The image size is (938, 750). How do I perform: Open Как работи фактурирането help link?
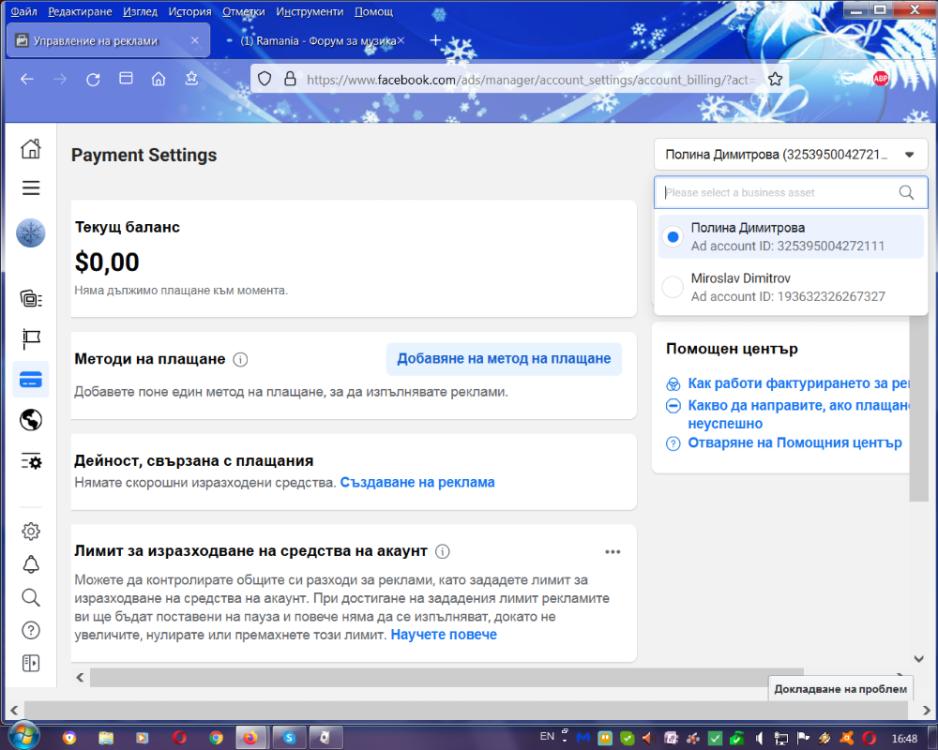799,383
